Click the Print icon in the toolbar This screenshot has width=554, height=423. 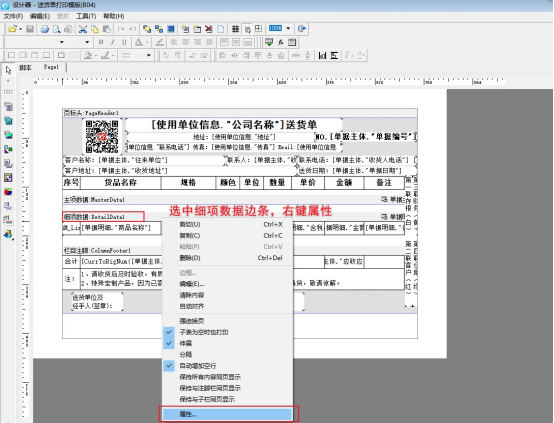(44, 29)
